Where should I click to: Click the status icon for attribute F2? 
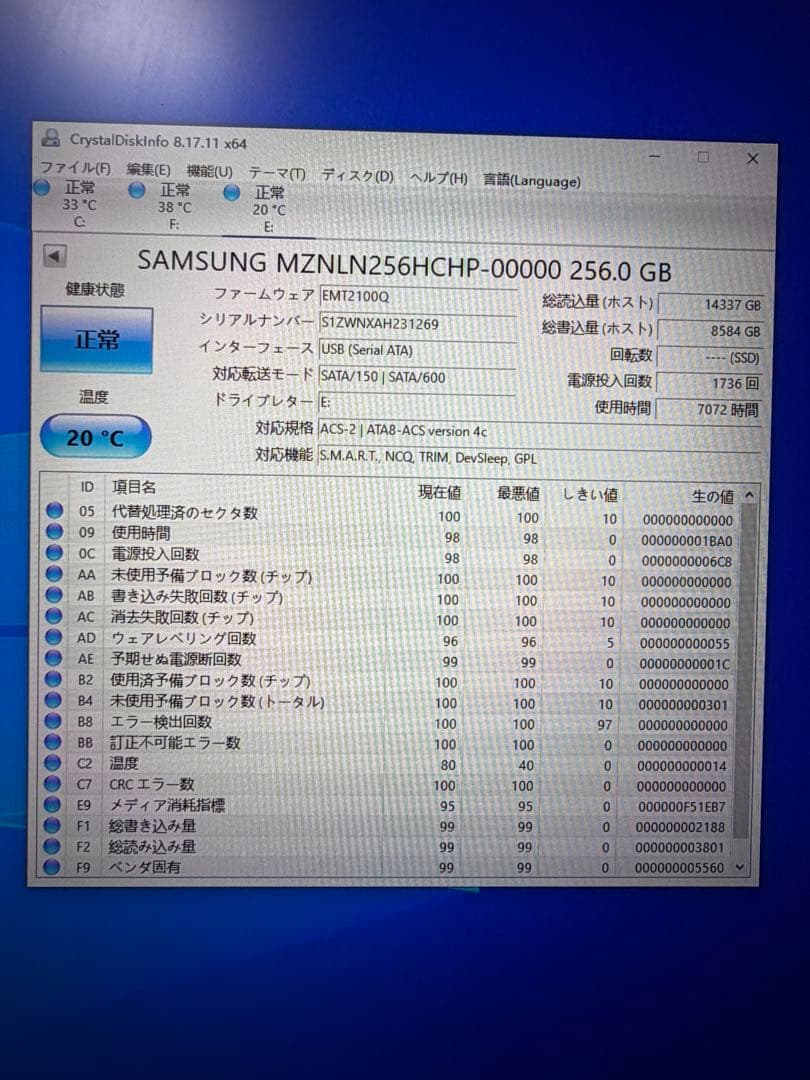coord(51,845)
